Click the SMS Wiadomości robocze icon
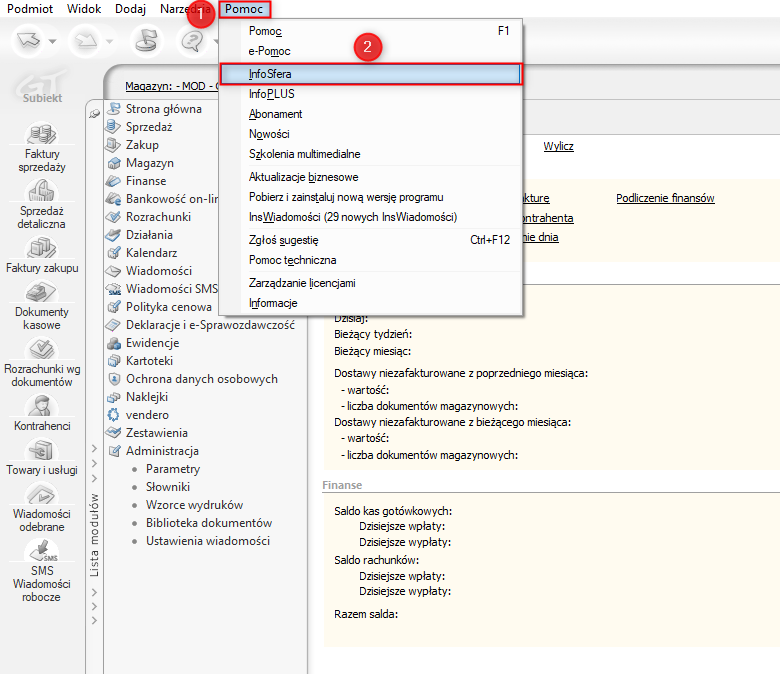Viewport: 780px width, 674px height. [42, 551]
